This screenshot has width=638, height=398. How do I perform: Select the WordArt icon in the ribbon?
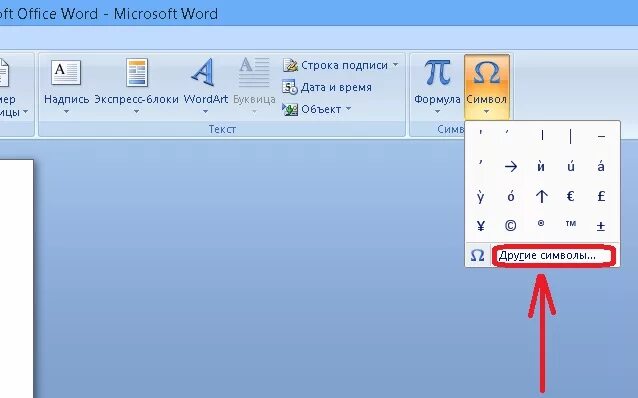point(203,72)
